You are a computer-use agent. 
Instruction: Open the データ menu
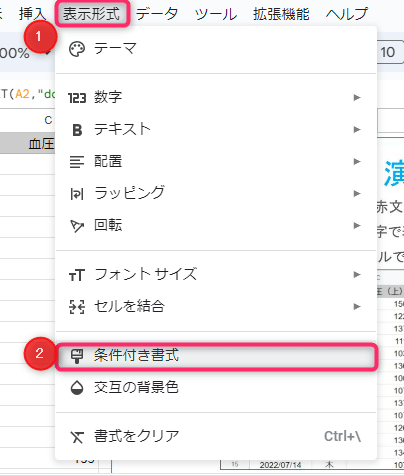pos(157,14)
